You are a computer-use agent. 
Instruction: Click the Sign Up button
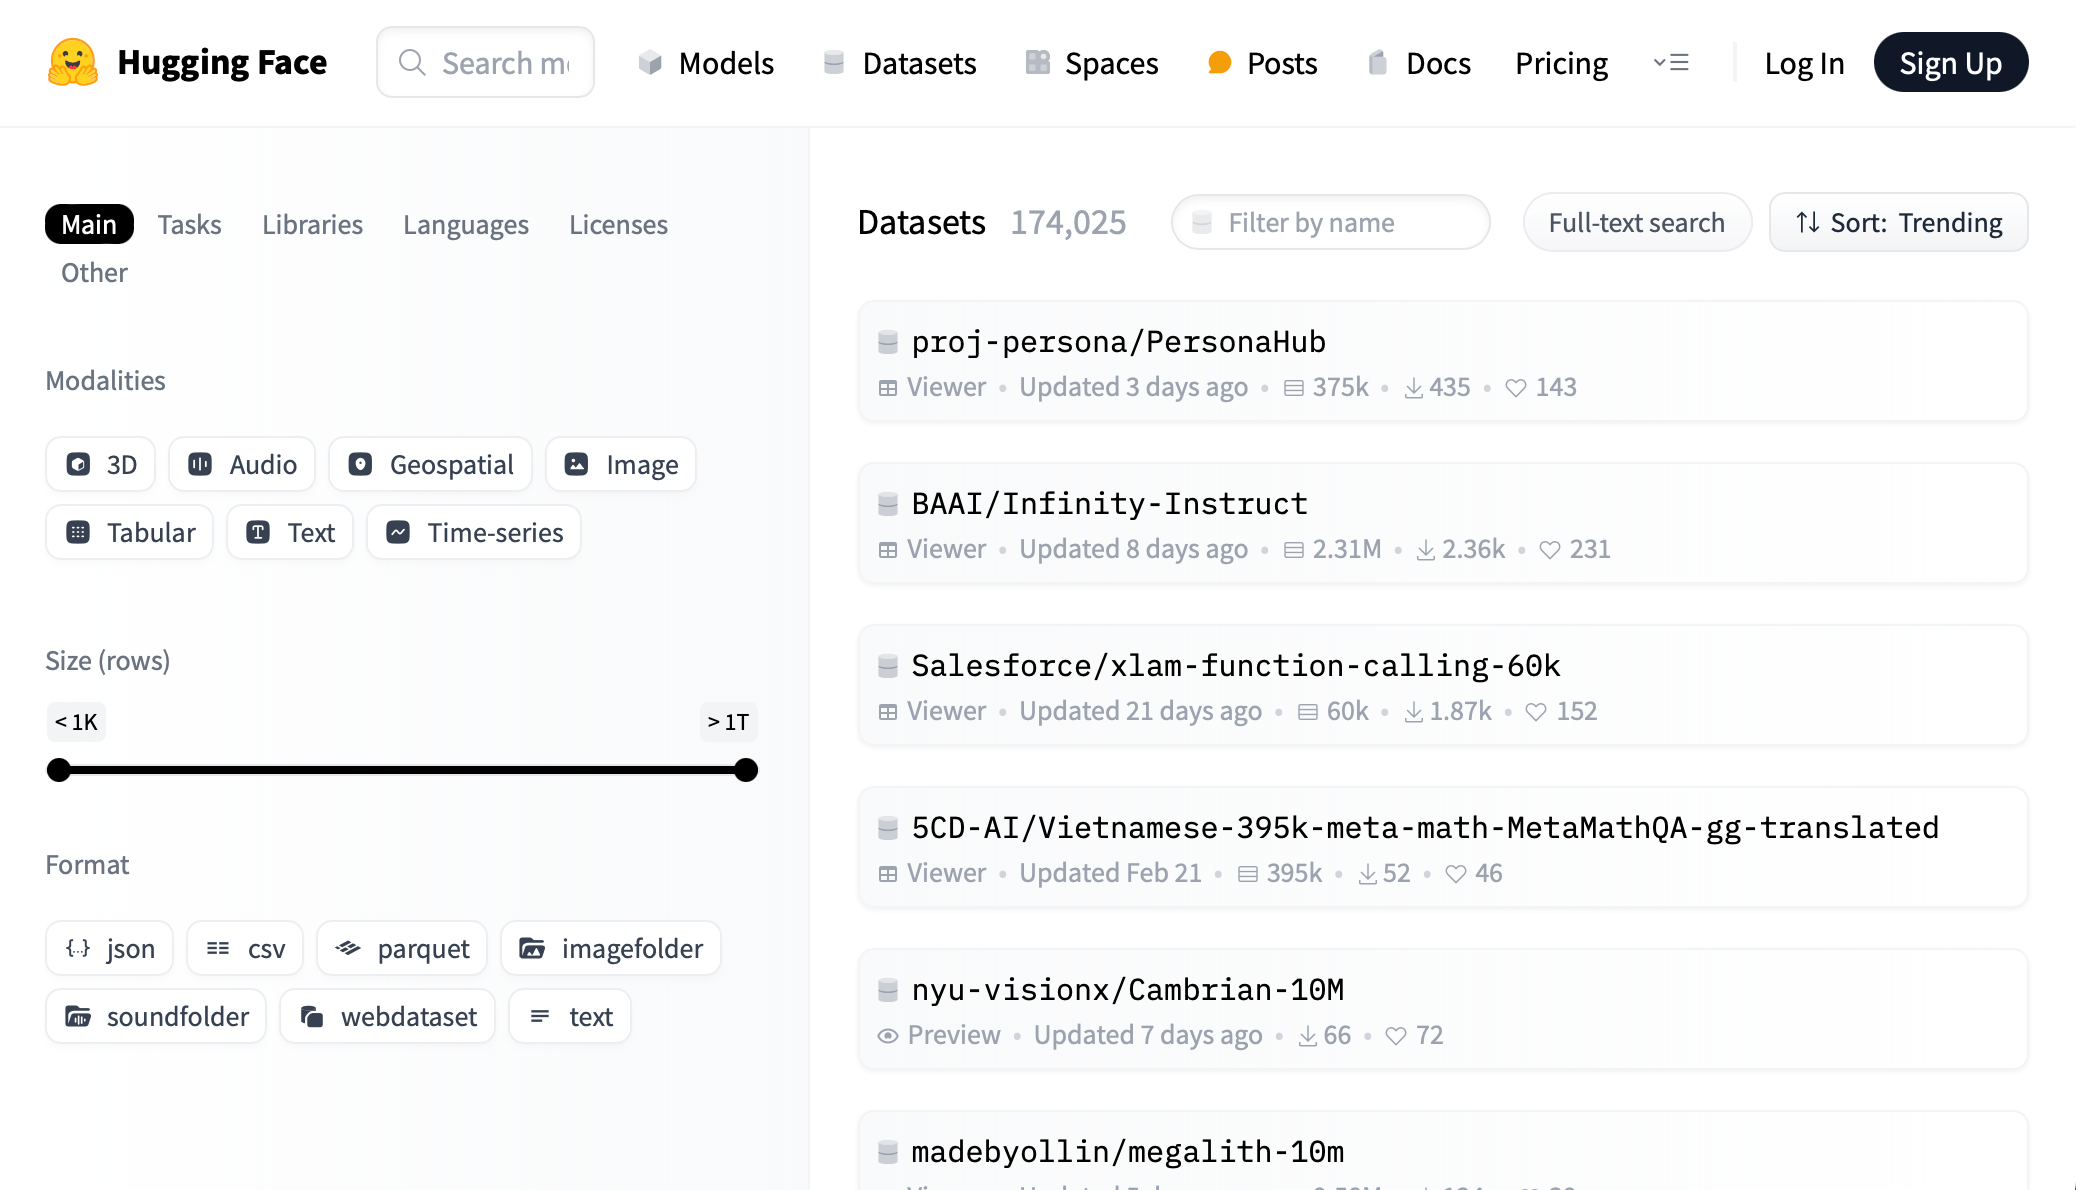pyautogui.click(x=1950, y=63)
